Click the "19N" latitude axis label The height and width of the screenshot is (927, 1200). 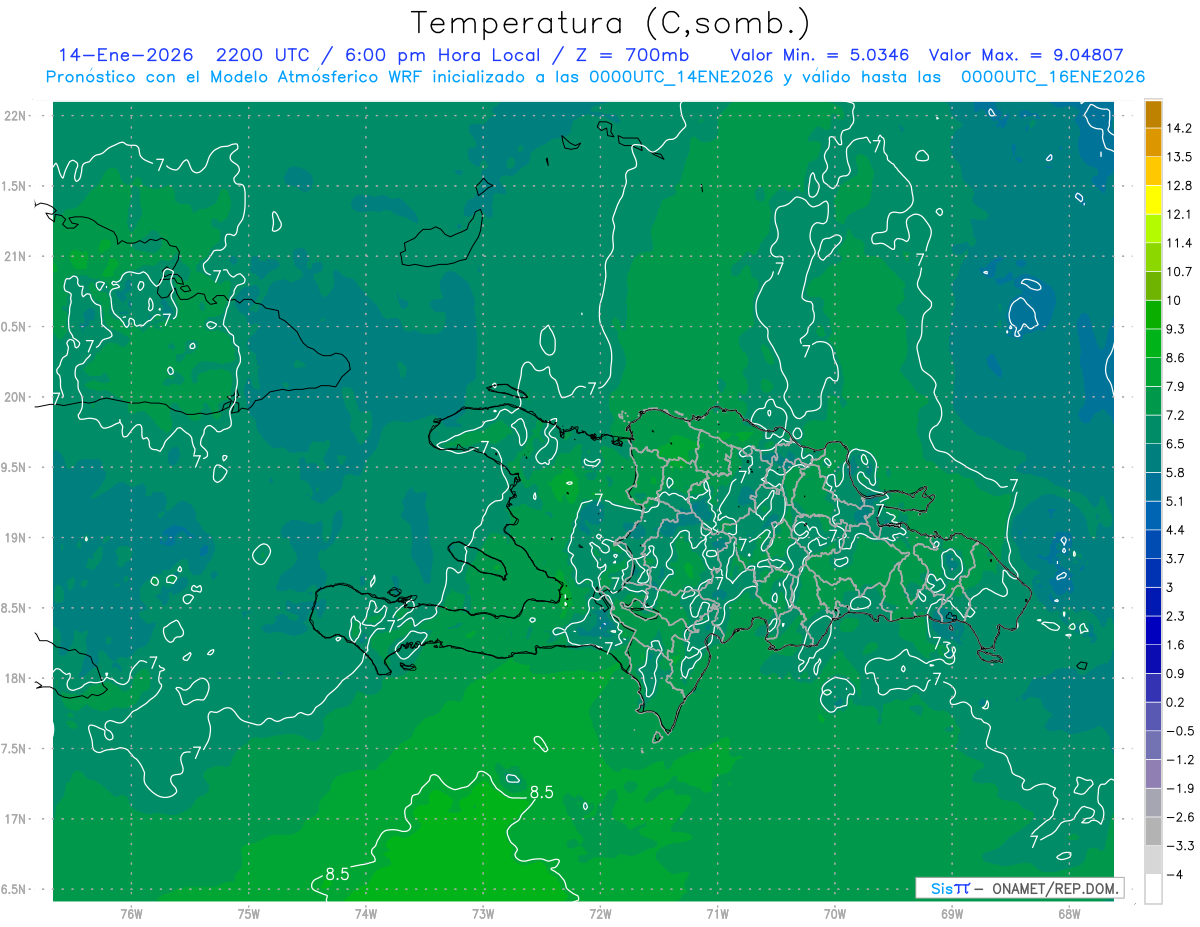pos(15,538)
